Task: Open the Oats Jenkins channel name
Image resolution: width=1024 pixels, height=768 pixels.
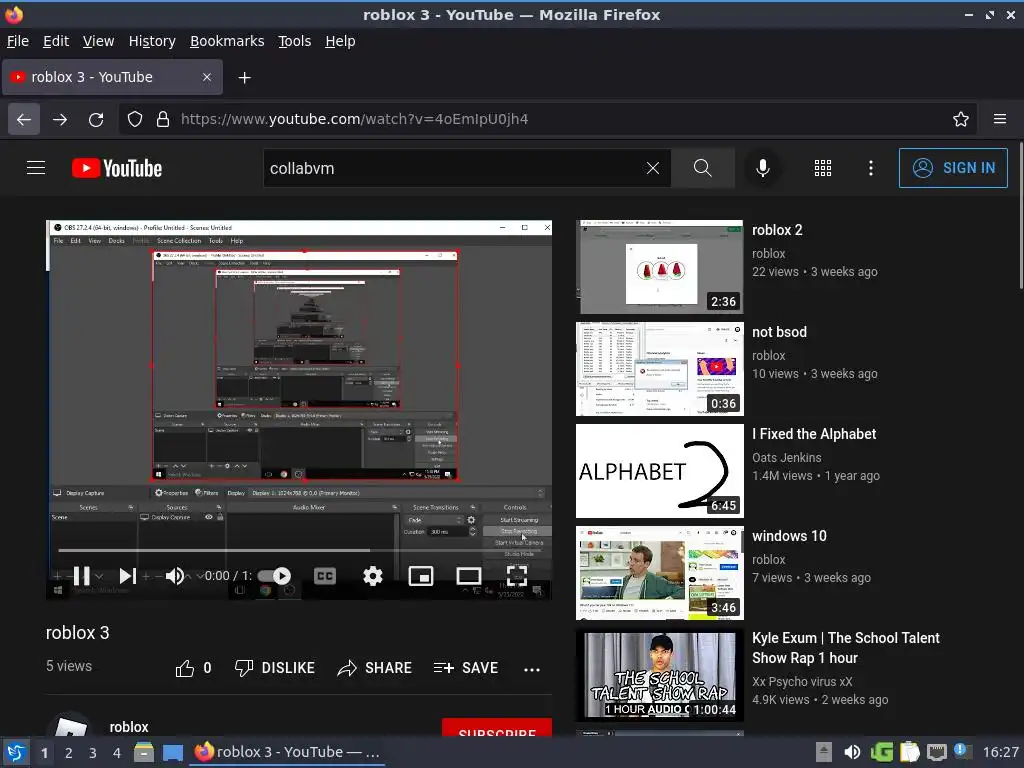Action: click(786, 457)
